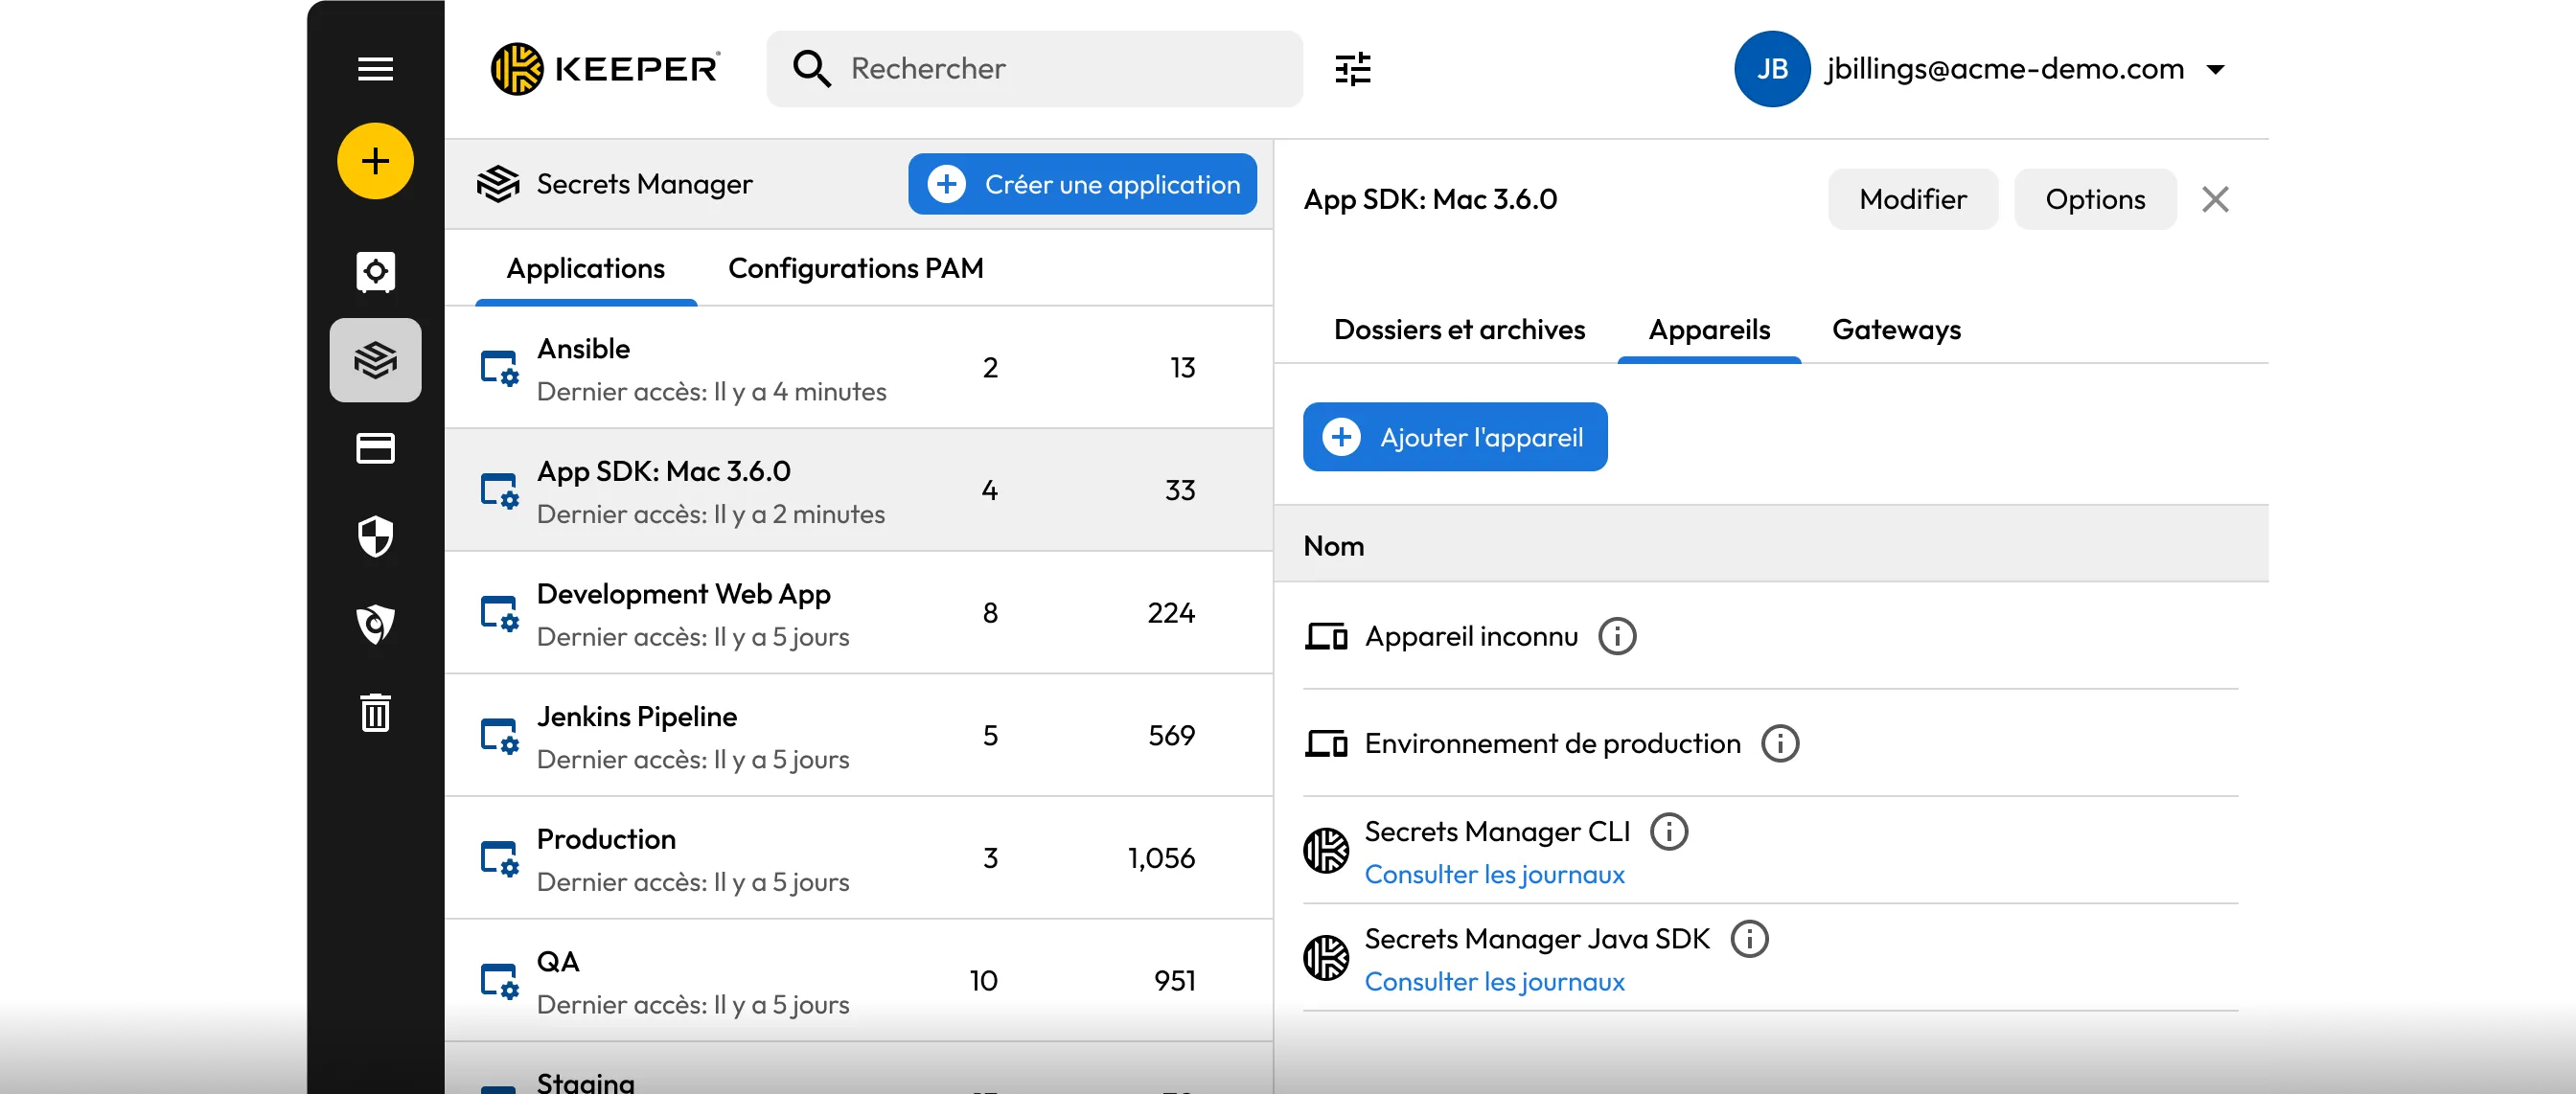Click the Environnement de production device name

(x=1552, y=743)
